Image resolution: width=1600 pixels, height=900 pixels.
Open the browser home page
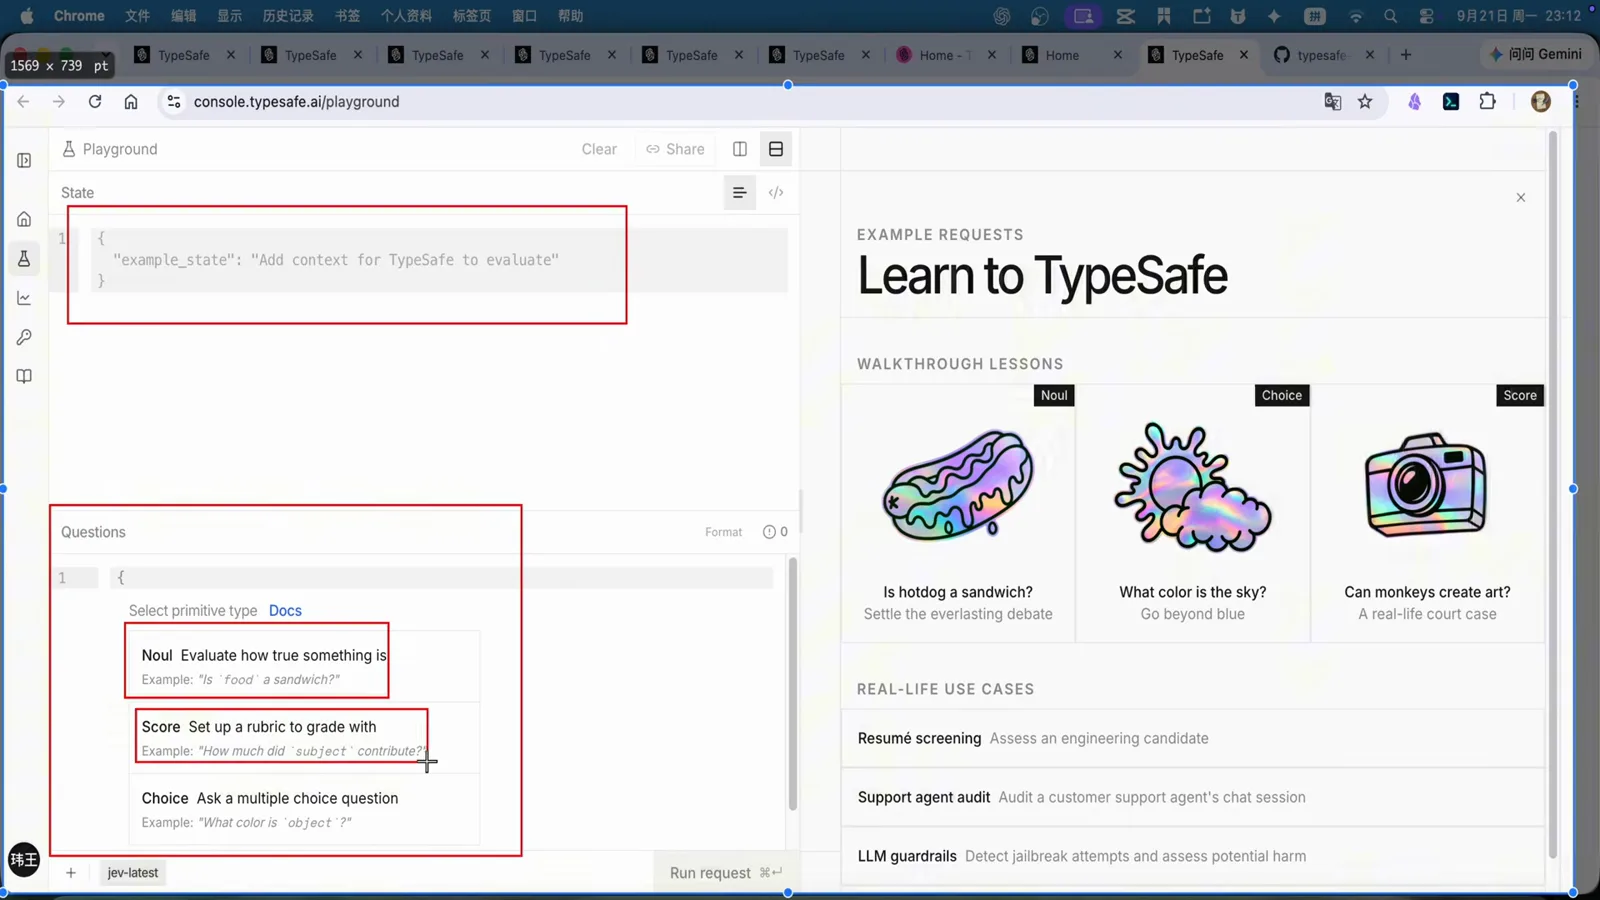point(131,102)
